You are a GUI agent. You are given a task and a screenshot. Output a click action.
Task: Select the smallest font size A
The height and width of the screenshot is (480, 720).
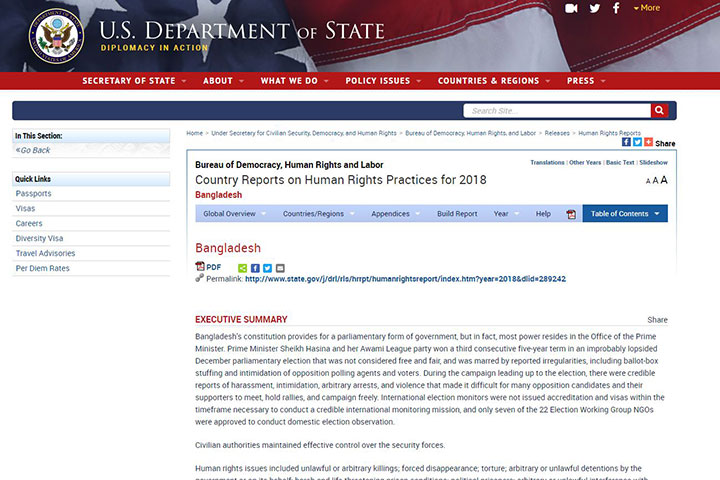click(x=648, y=181)
